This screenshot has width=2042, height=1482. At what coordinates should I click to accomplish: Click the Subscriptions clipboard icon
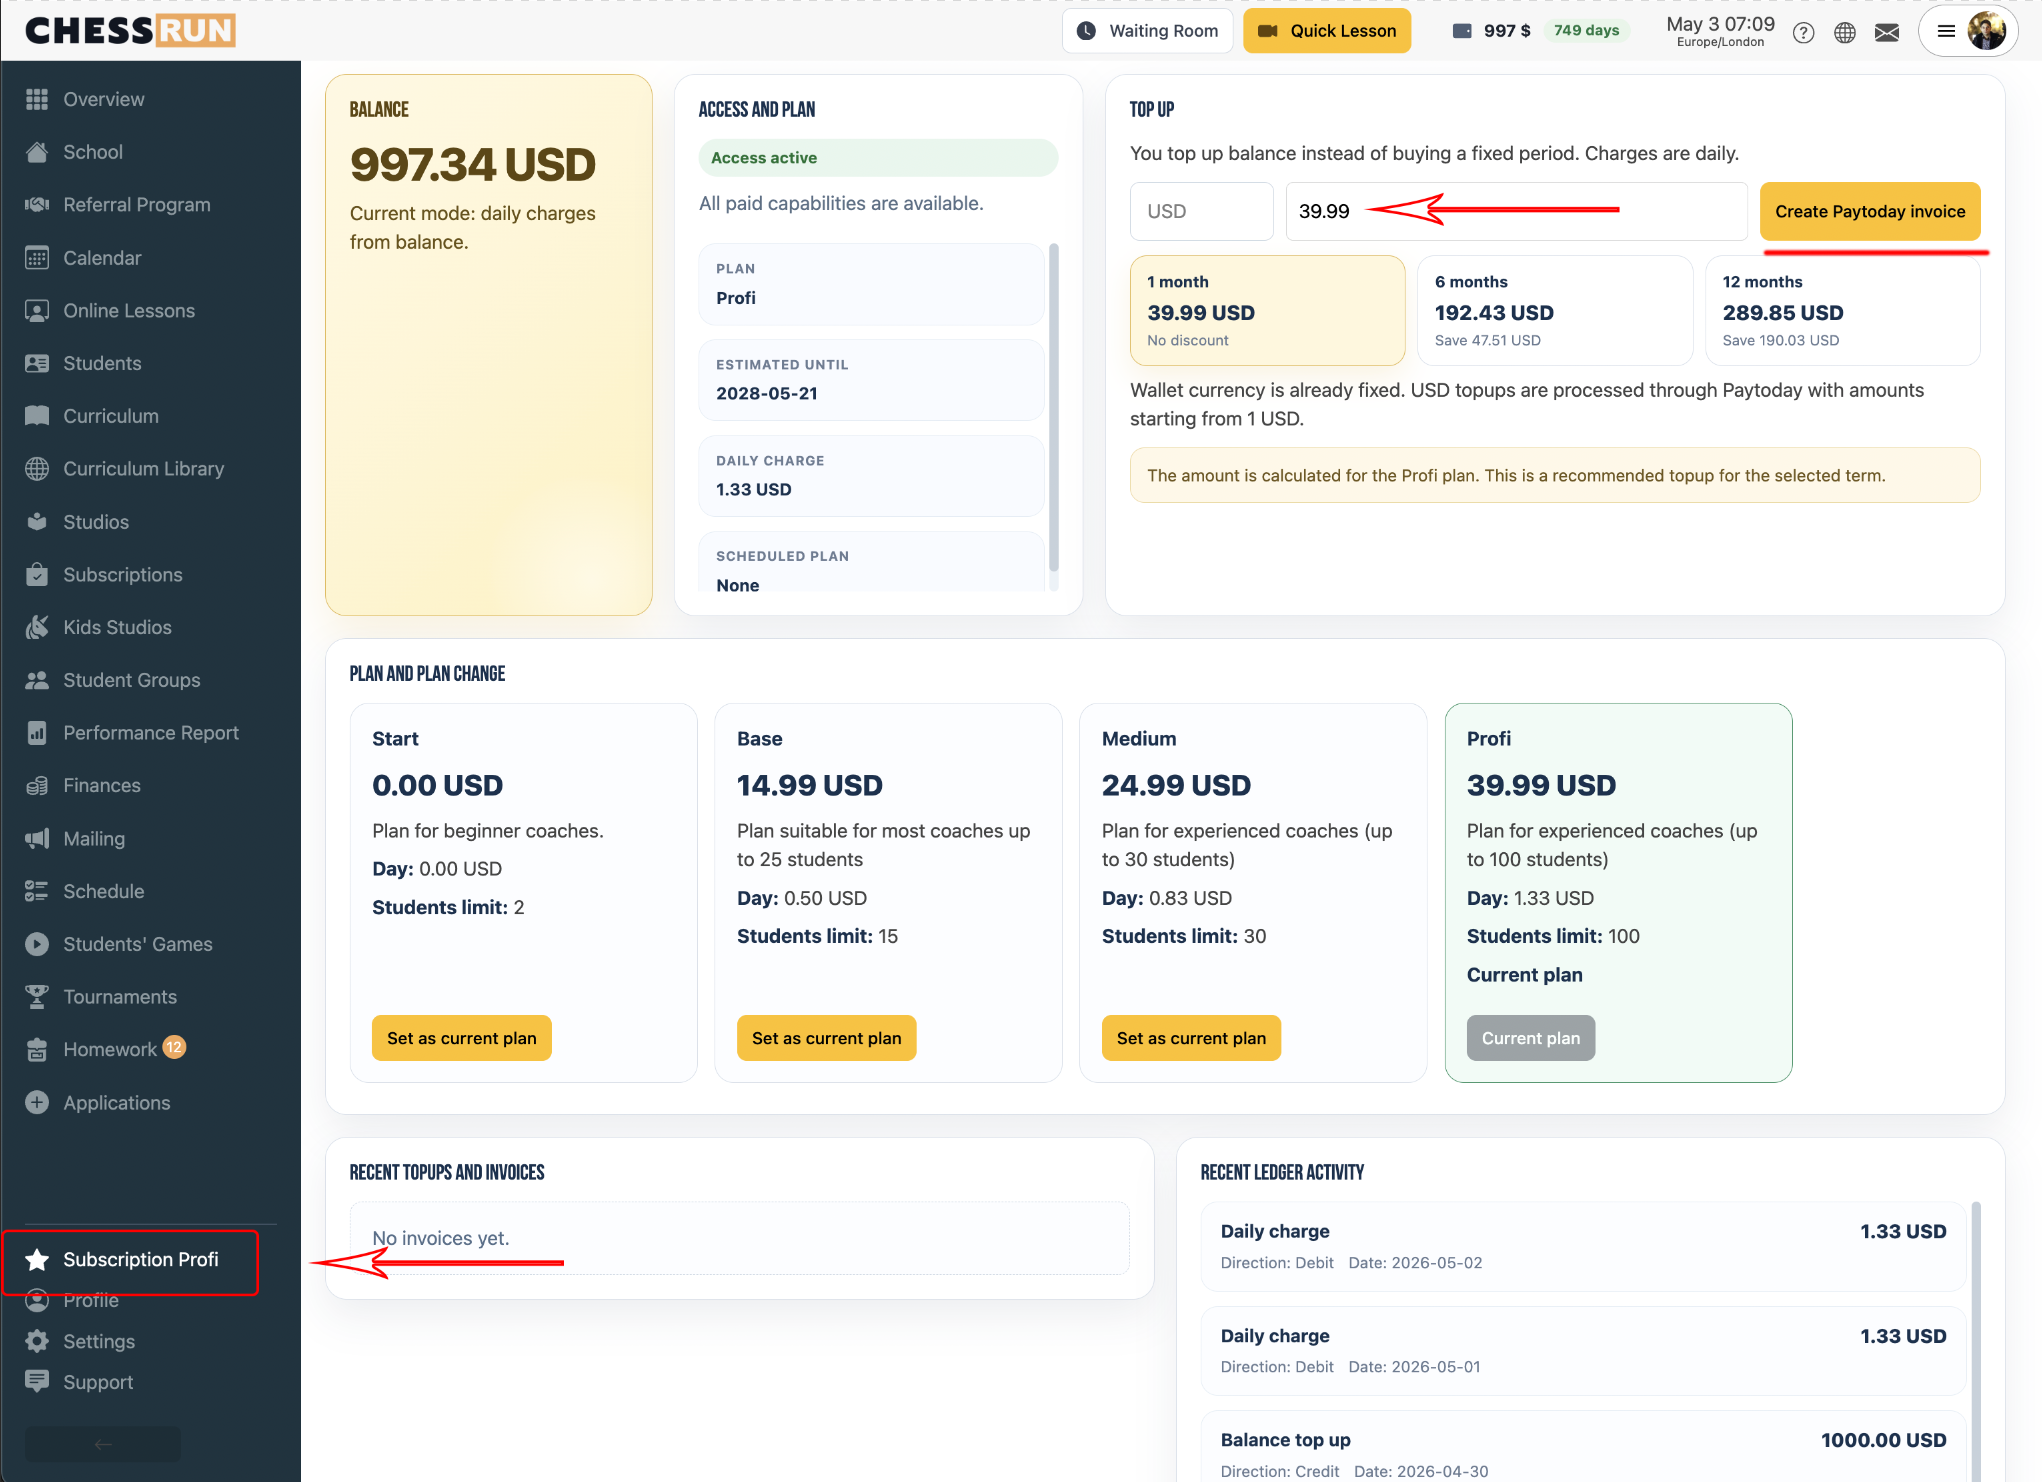point(37,575)
